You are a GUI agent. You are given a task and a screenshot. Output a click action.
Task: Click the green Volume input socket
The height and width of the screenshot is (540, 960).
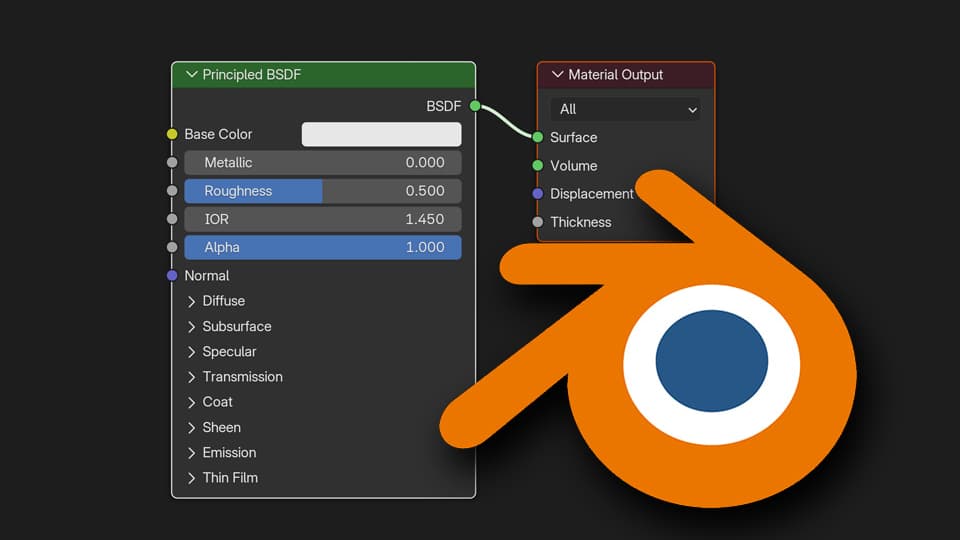[x=538, y=165]
